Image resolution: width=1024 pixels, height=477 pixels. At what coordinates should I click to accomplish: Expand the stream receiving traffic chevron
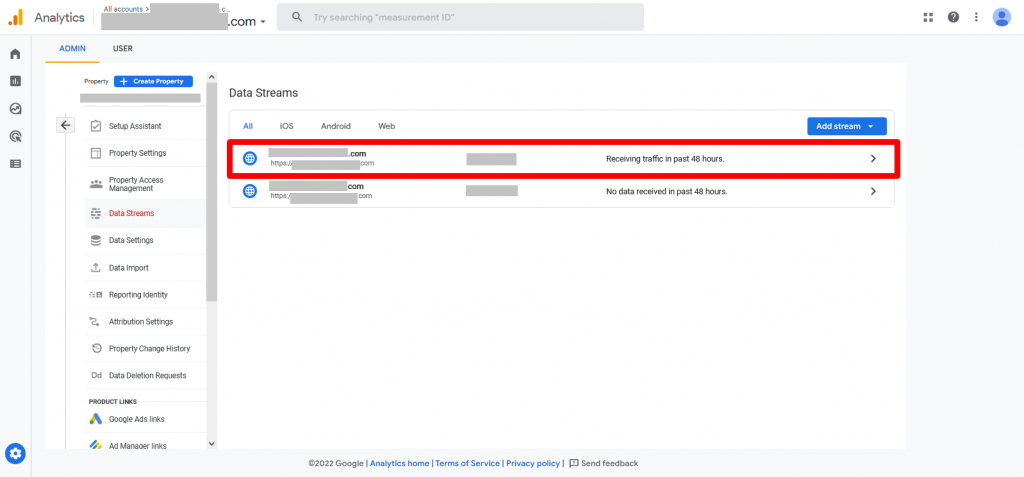click(x=874, y=158)
